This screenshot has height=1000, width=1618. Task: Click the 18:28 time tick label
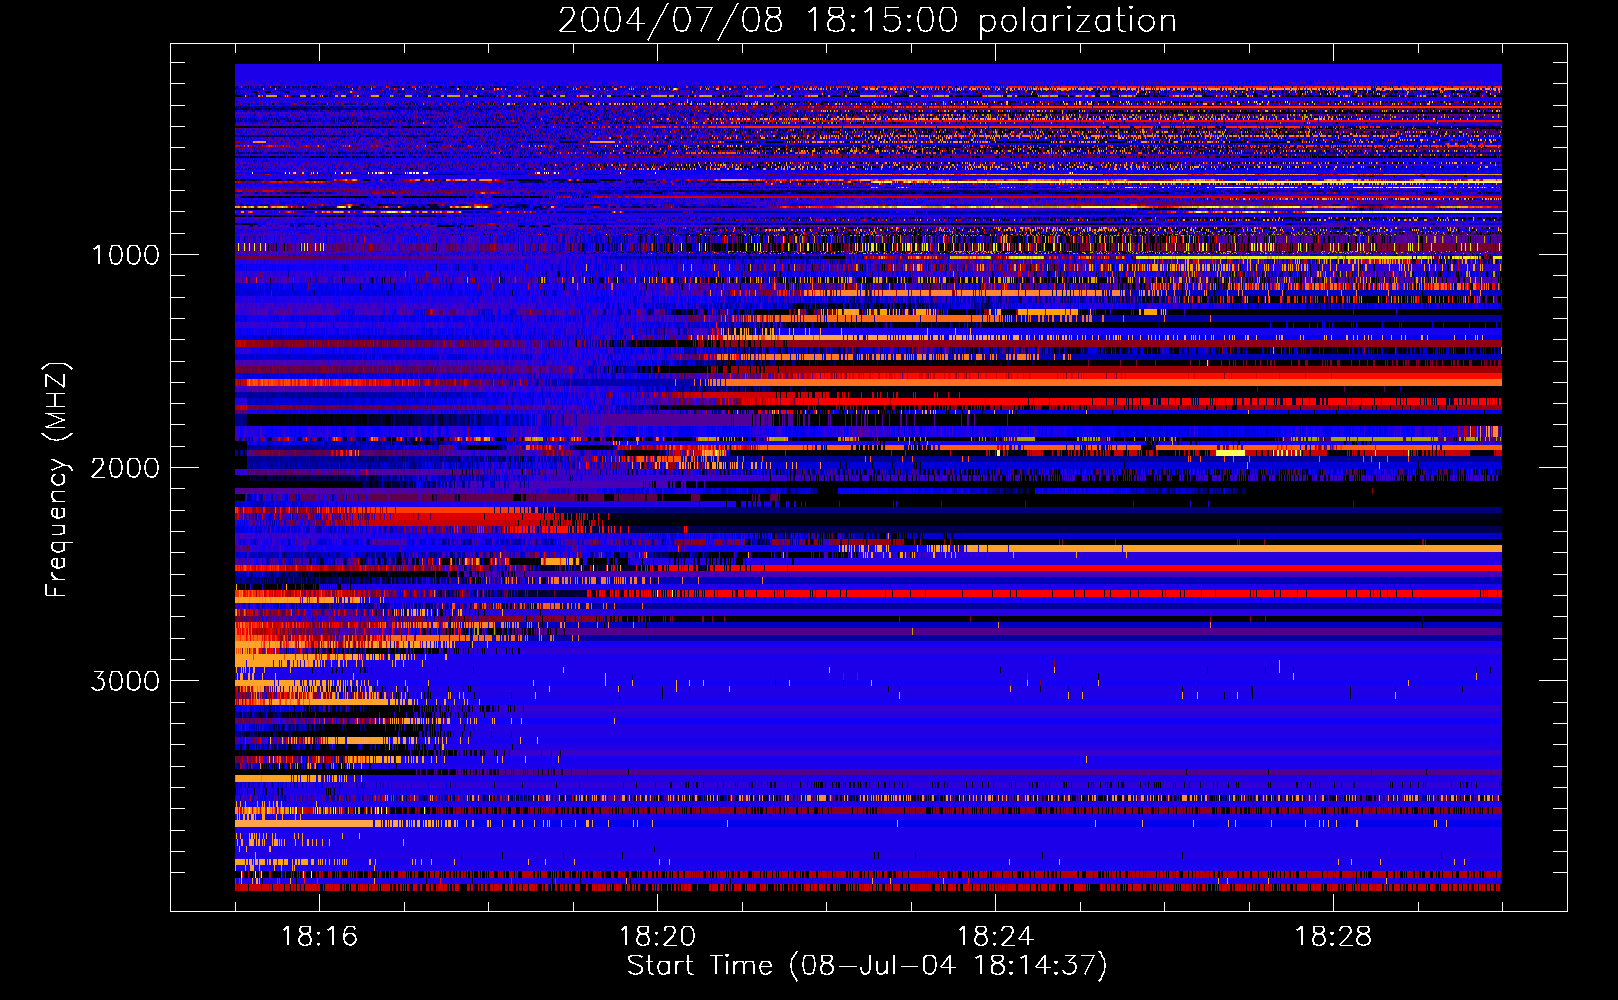tap(1333, 936)
